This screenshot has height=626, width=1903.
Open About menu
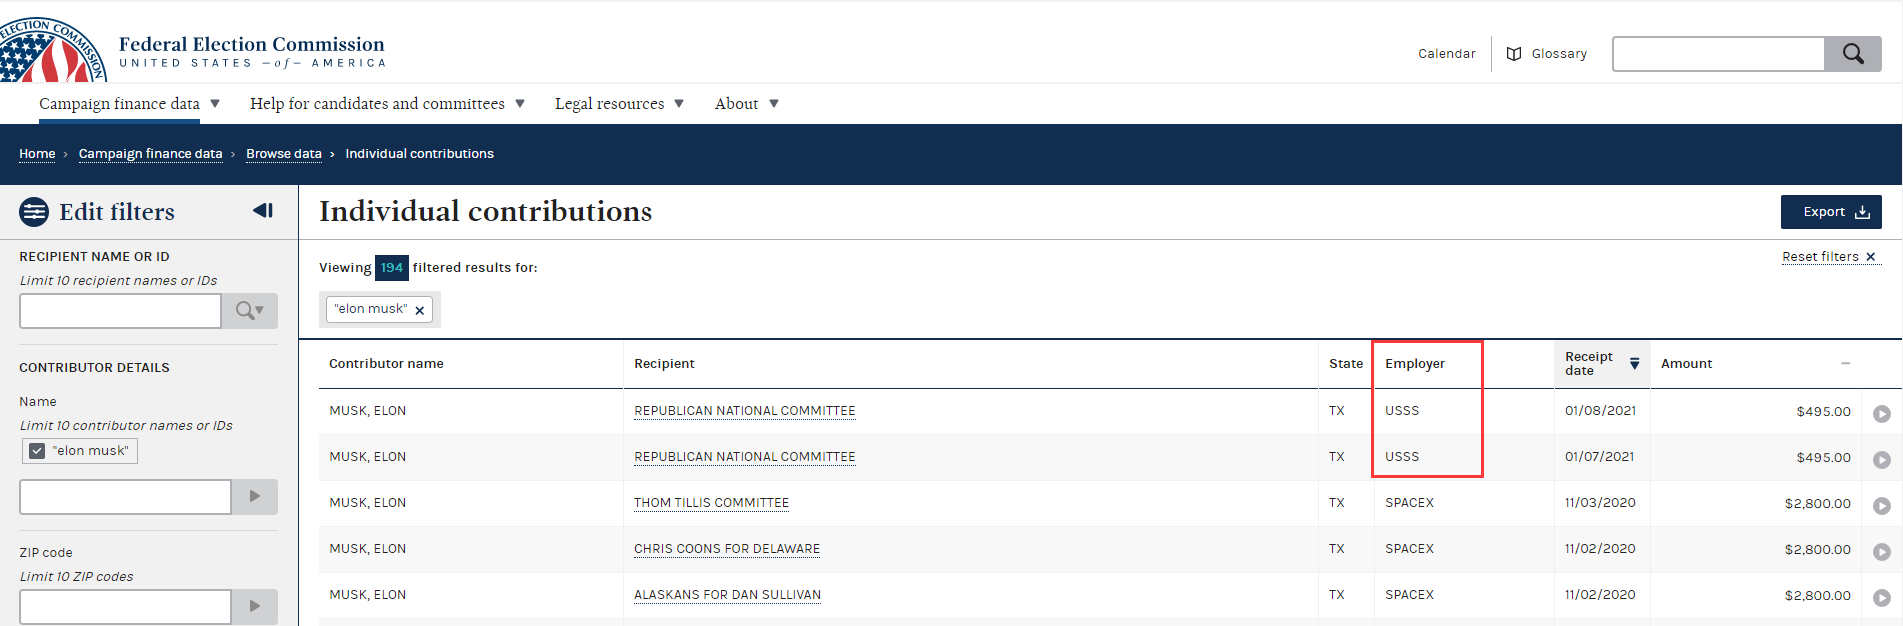tap(746, 104)
